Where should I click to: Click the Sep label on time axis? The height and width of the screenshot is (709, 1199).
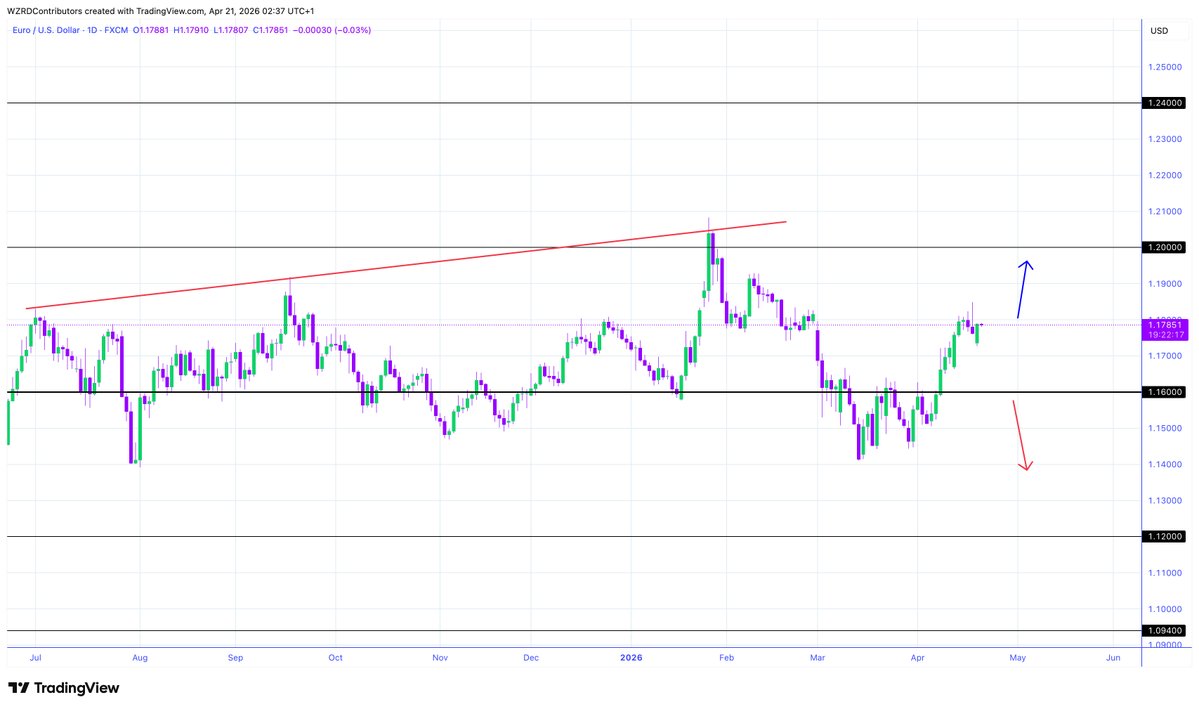click(236, 658)
